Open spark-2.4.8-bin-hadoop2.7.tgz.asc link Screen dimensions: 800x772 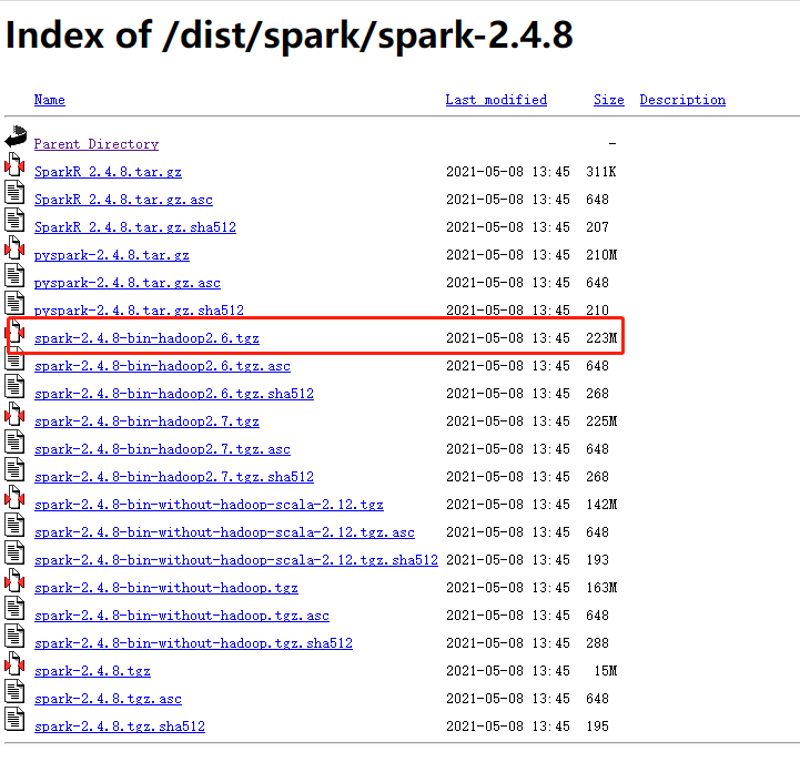(162, 449)
